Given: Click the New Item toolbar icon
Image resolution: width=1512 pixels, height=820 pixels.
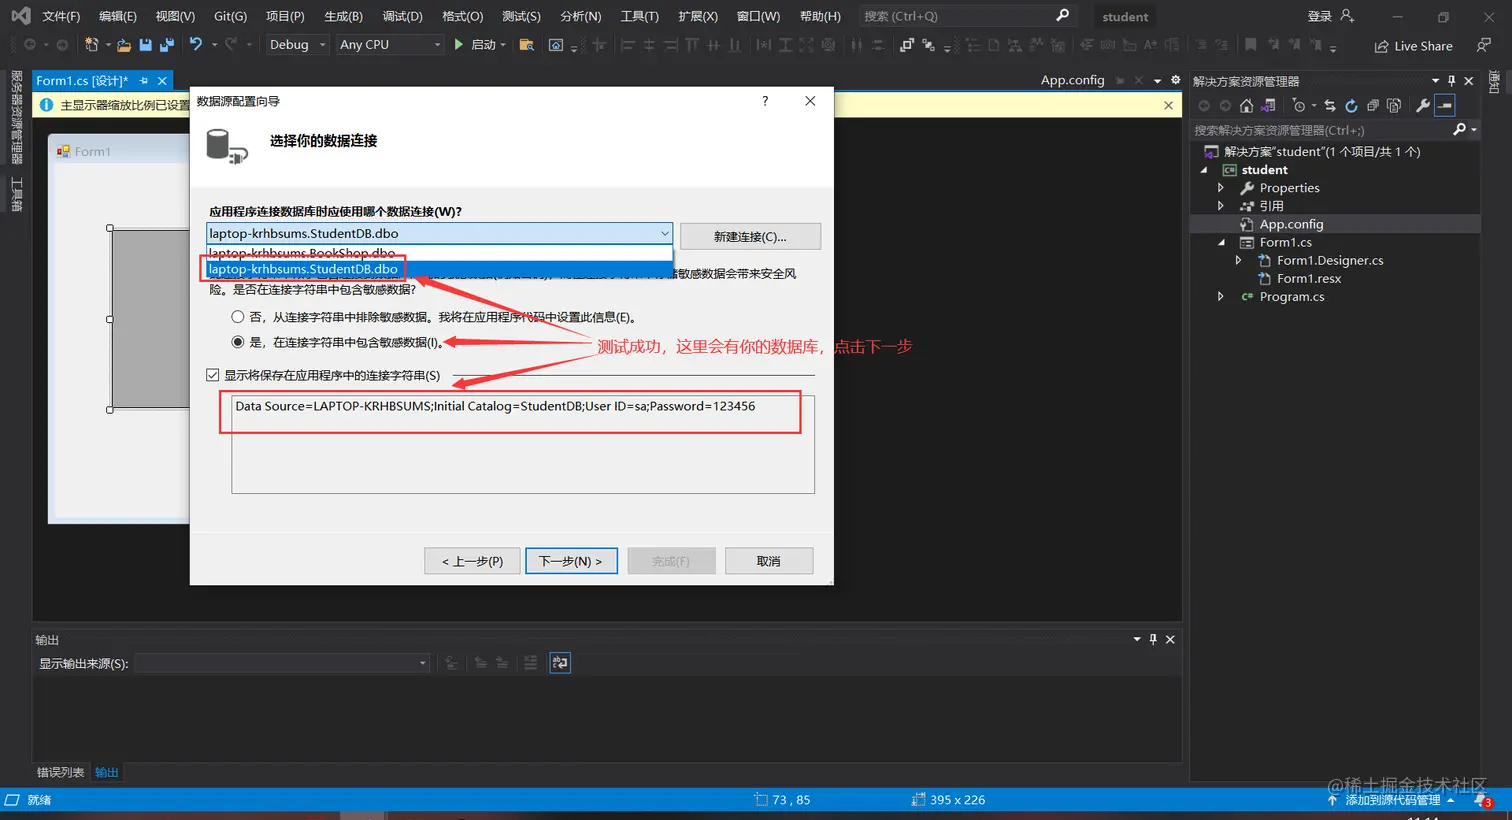Looking at the screenshot, I should coord(92,45).
